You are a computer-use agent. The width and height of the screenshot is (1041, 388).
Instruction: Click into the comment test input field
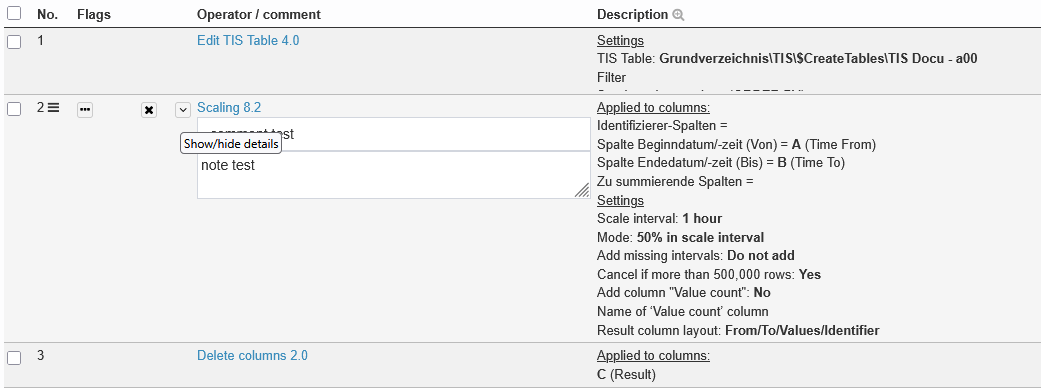[x=394, y=134]
